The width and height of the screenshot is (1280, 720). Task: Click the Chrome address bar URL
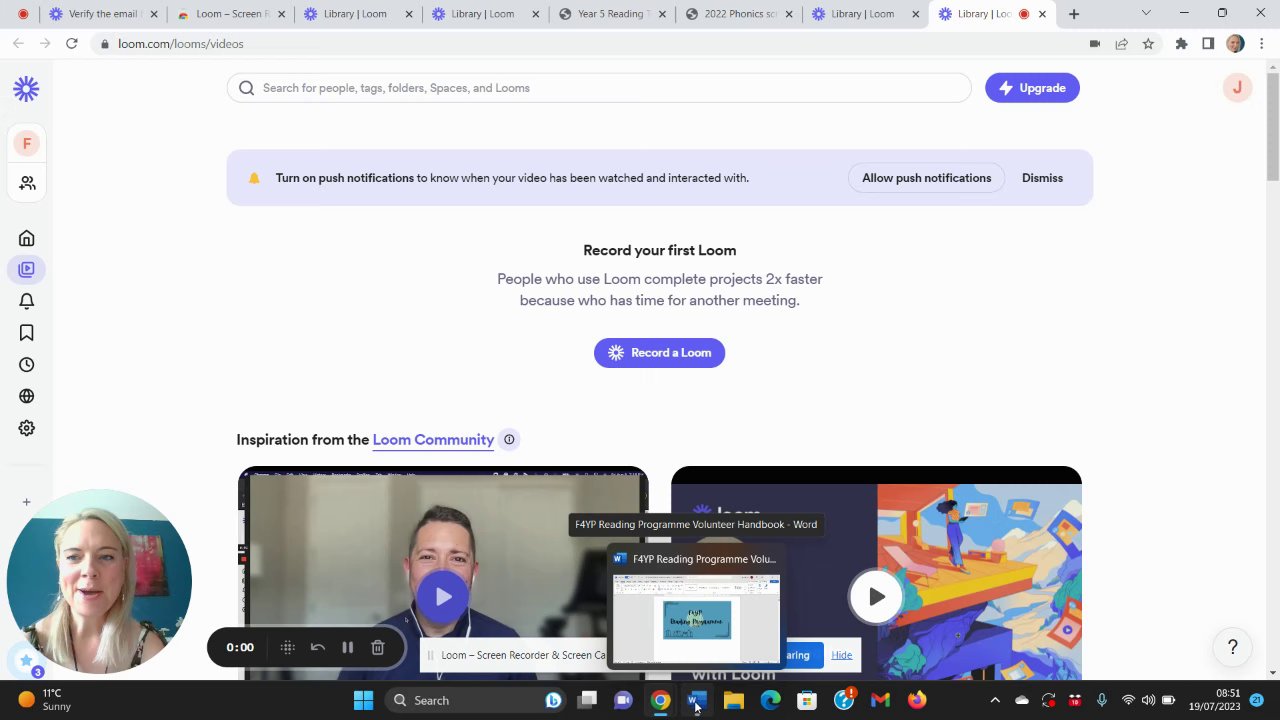tap(181, 44)
